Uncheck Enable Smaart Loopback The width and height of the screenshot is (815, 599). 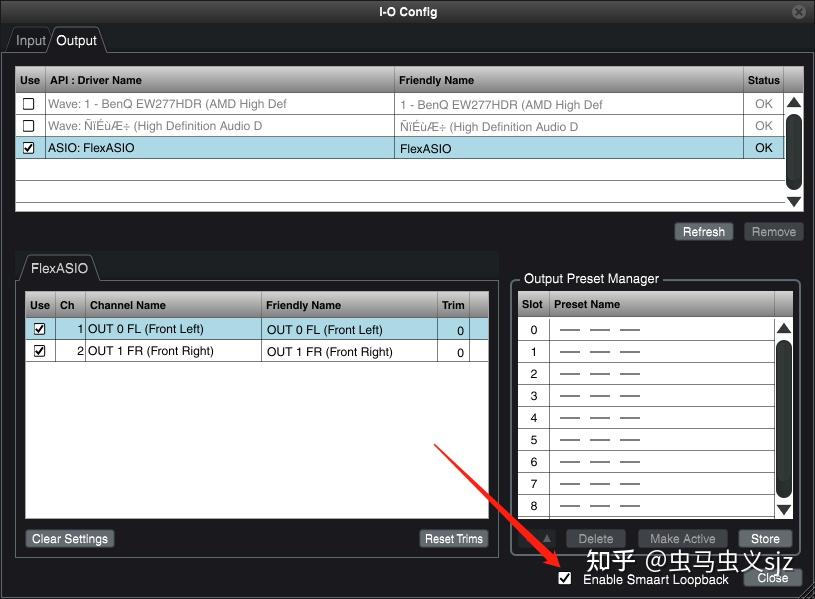566,578
